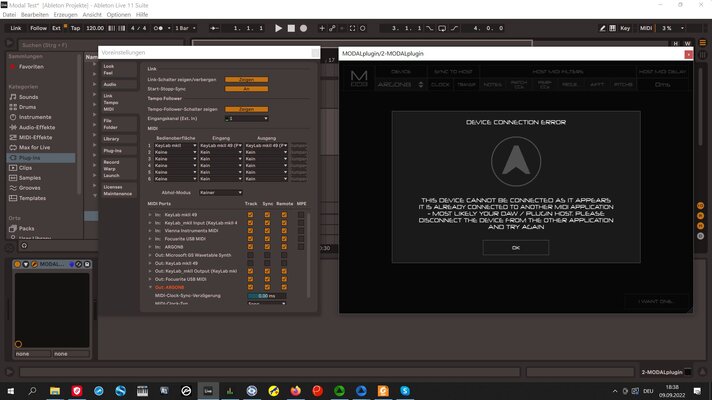Collapse Out: ARGON8 MIDI port entry

point(150,287)
